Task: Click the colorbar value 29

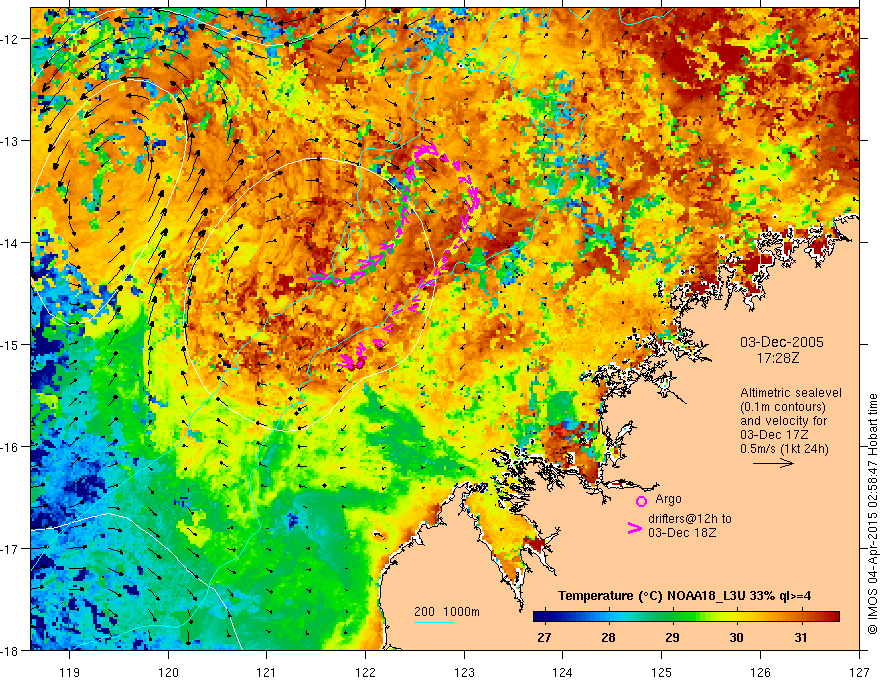Action: (672, 638)
